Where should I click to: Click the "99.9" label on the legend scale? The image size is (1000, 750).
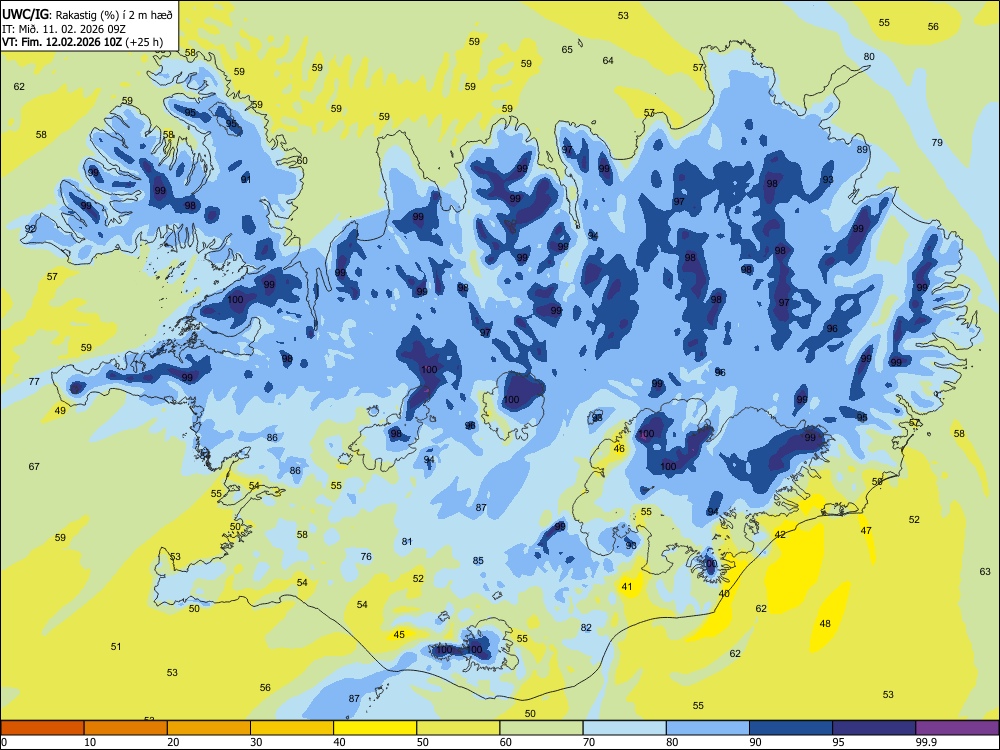(x=926, y=742)
